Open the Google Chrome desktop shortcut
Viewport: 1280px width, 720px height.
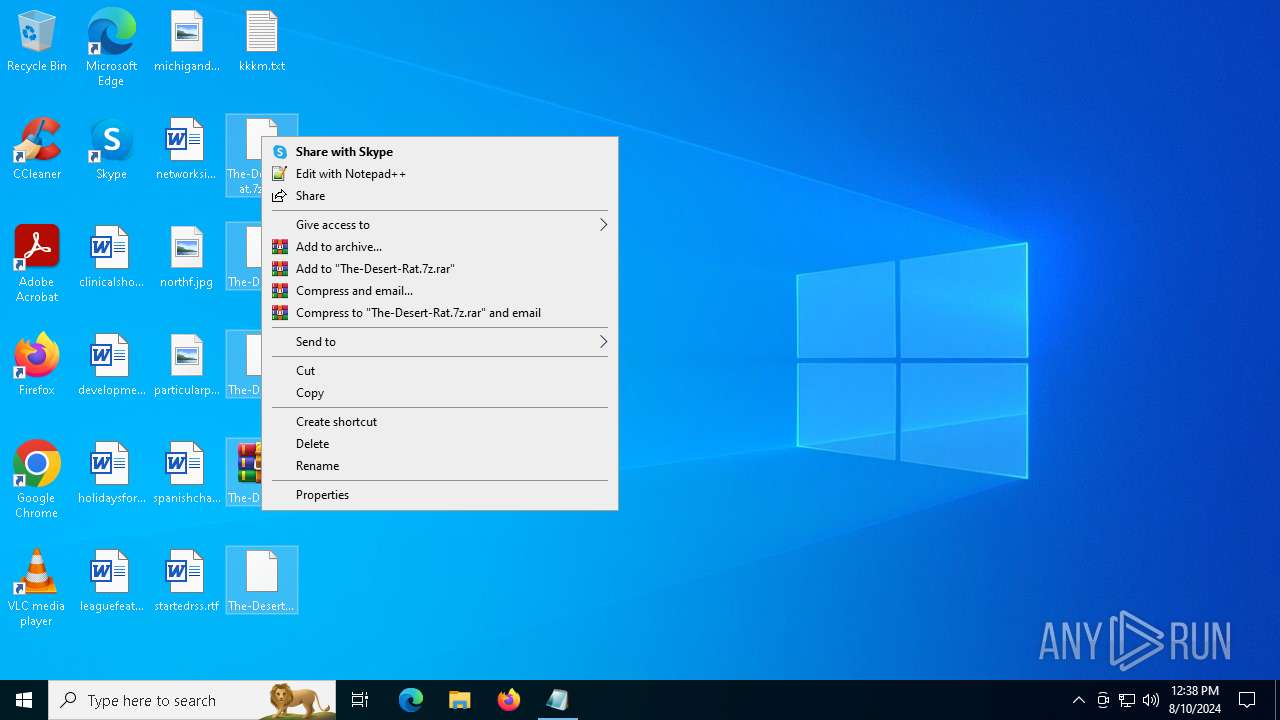(37, 480)
